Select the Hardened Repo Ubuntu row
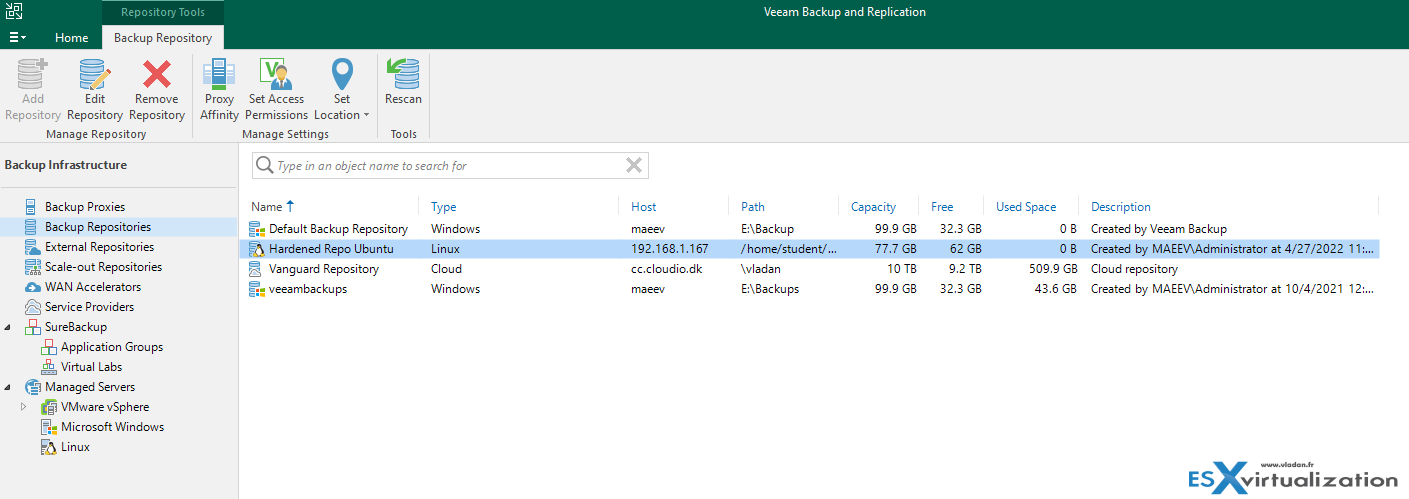This screenshot has height=499, width=1409. coord(812,249)
